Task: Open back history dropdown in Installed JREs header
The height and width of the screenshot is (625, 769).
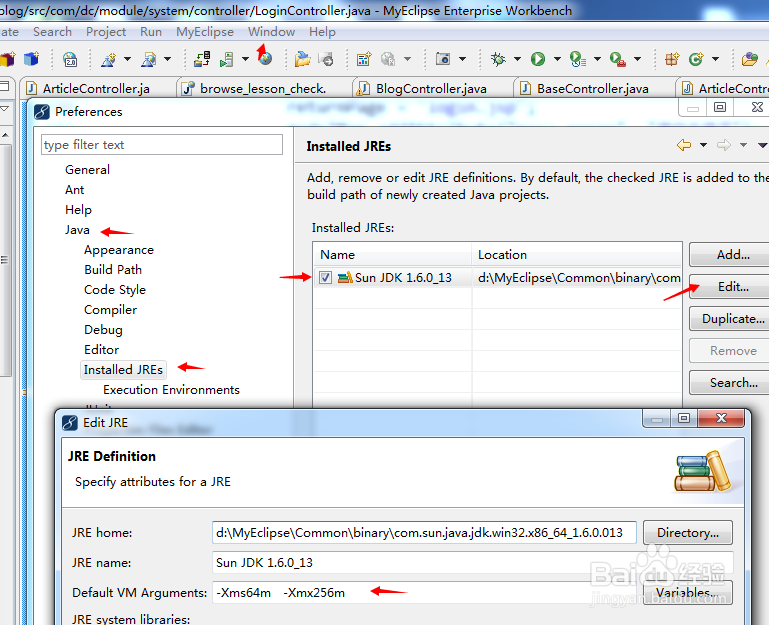Action: [x=703, y=145]
